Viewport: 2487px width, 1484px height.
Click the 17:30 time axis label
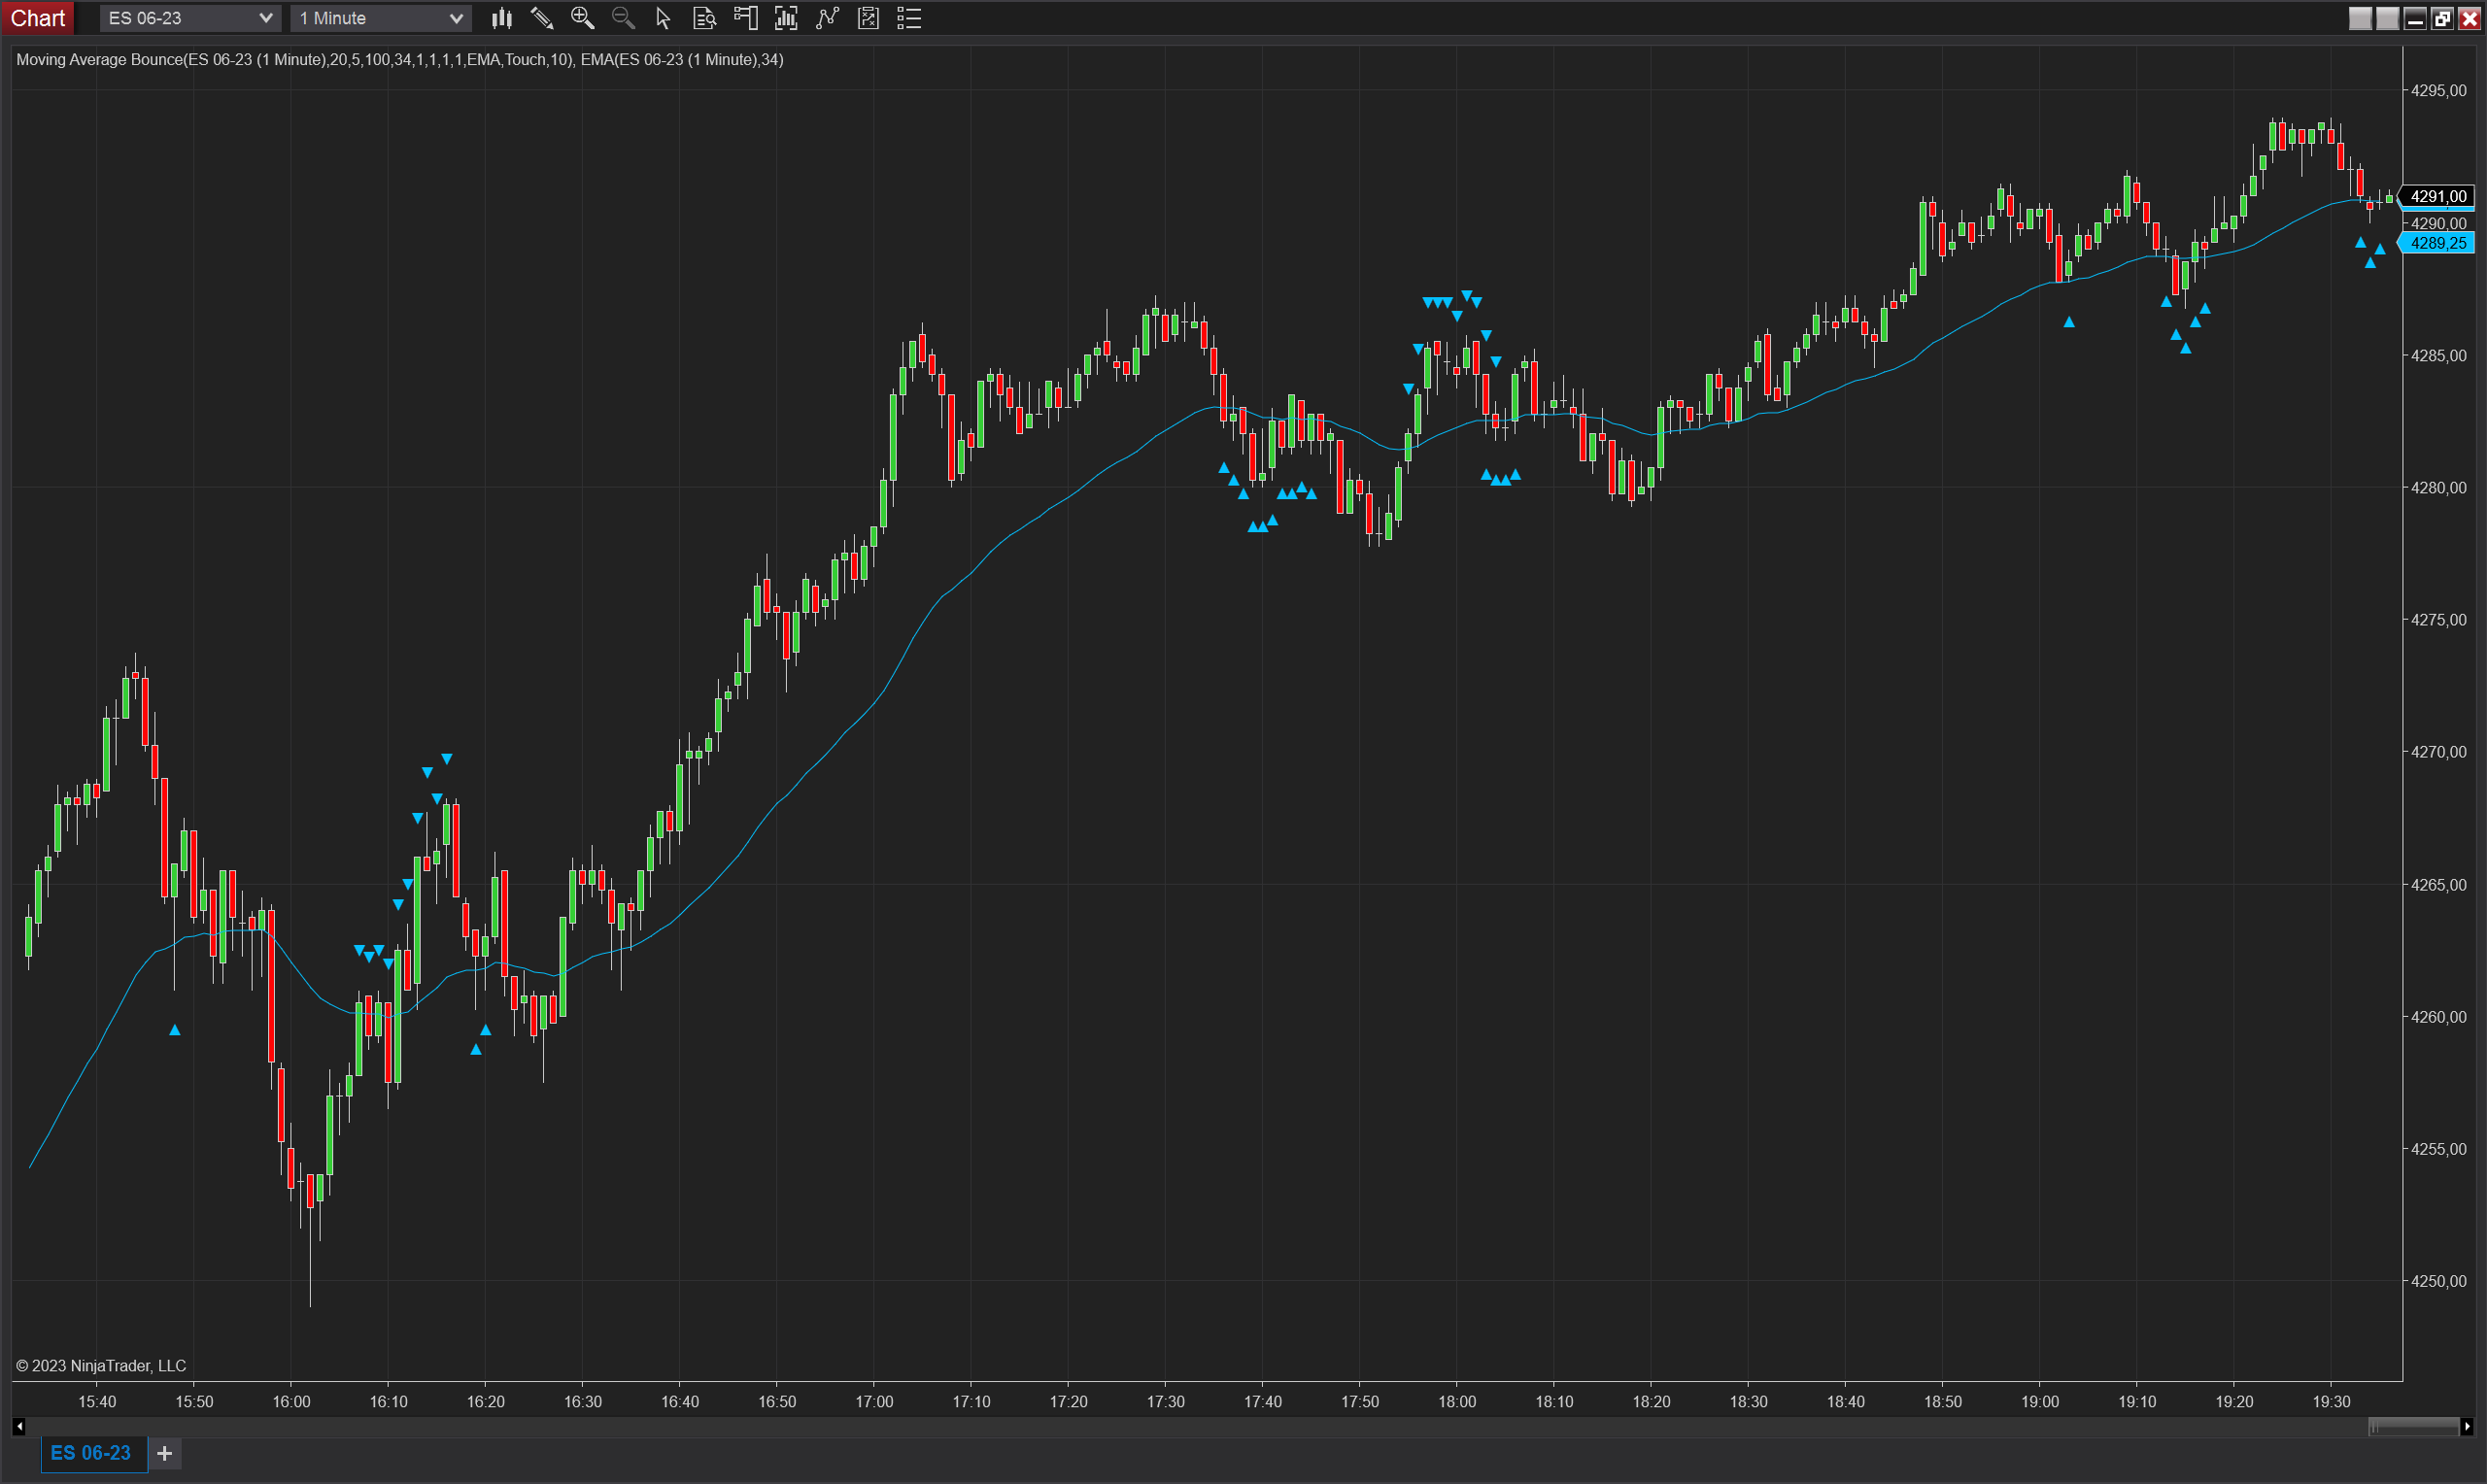1165,1402
